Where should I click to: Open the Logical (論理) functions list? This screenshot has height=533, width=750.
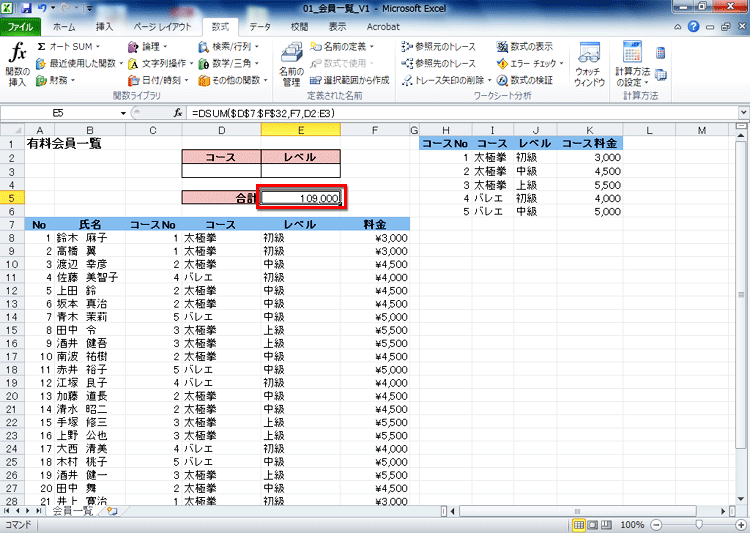[147, 46]
